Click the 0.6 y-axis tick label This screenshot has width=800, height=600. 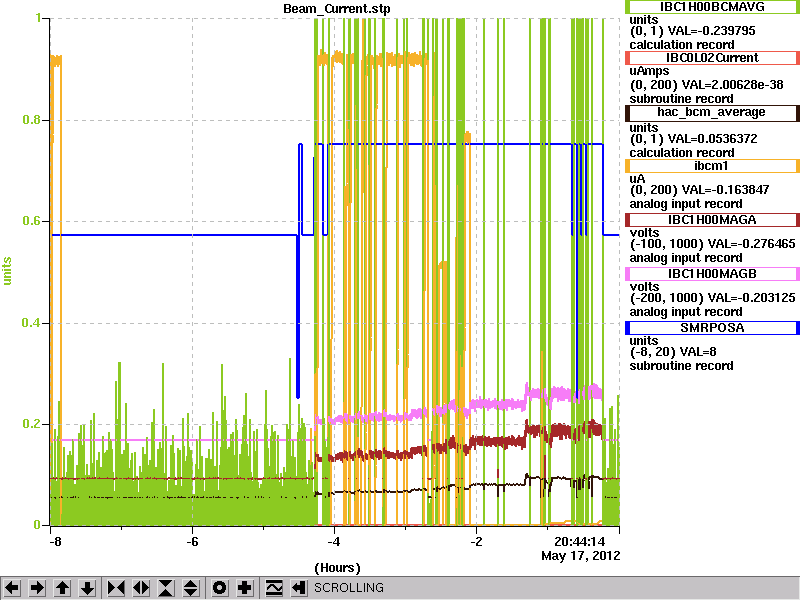click(32, 221)
